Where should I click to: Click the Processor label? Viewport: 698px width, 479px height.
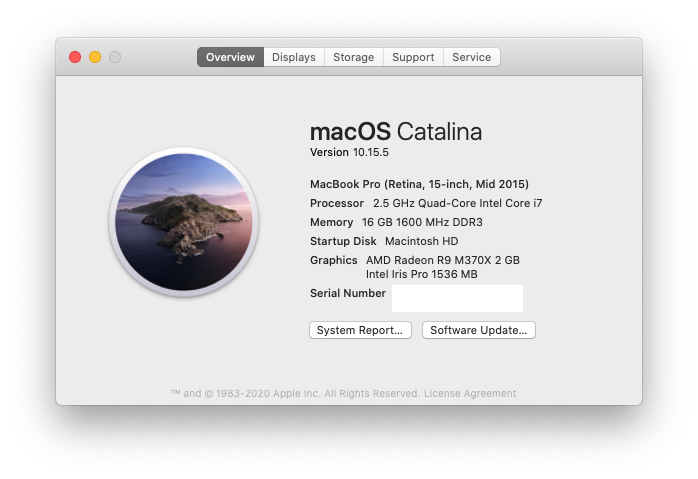[x=337, y=203]
